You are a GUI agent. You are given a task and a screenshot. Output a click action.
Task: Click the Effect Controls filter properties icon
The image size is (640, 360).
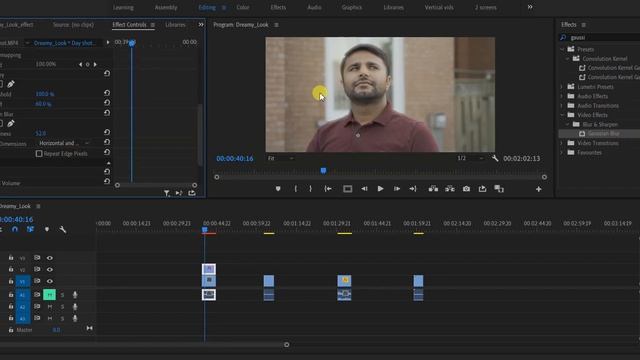coord(167,193)
